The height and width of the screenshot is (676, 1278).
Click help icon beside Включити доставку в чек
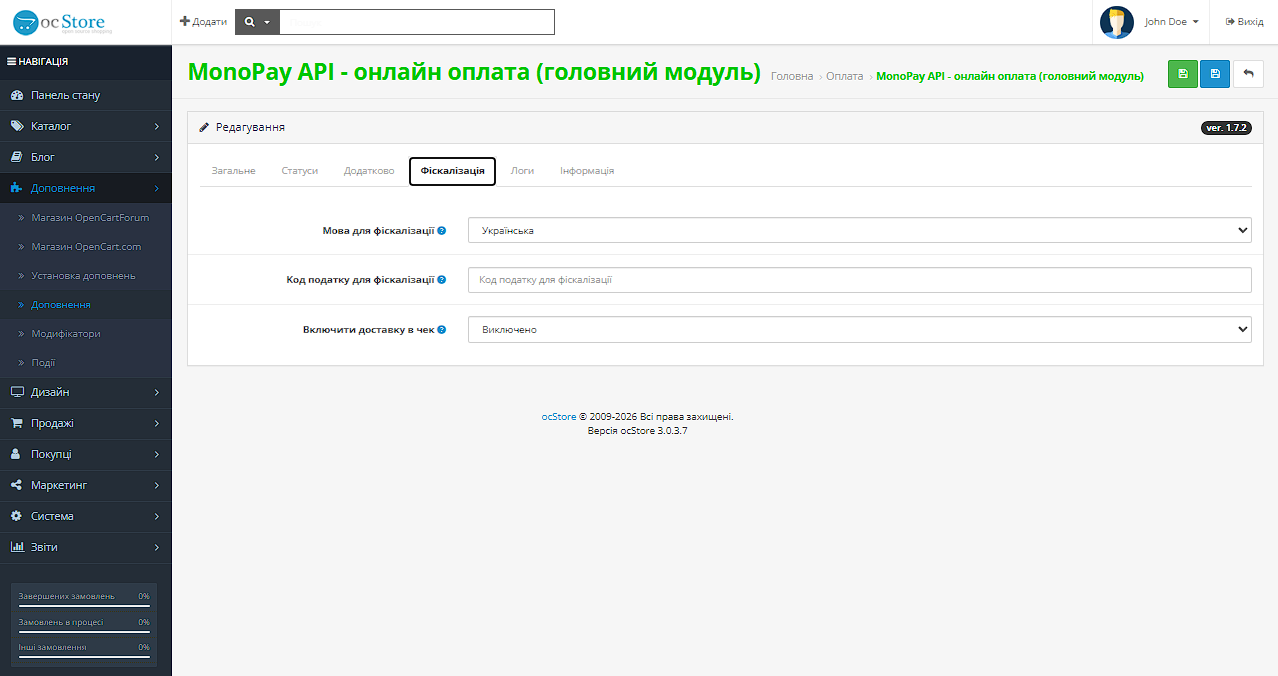442,329
